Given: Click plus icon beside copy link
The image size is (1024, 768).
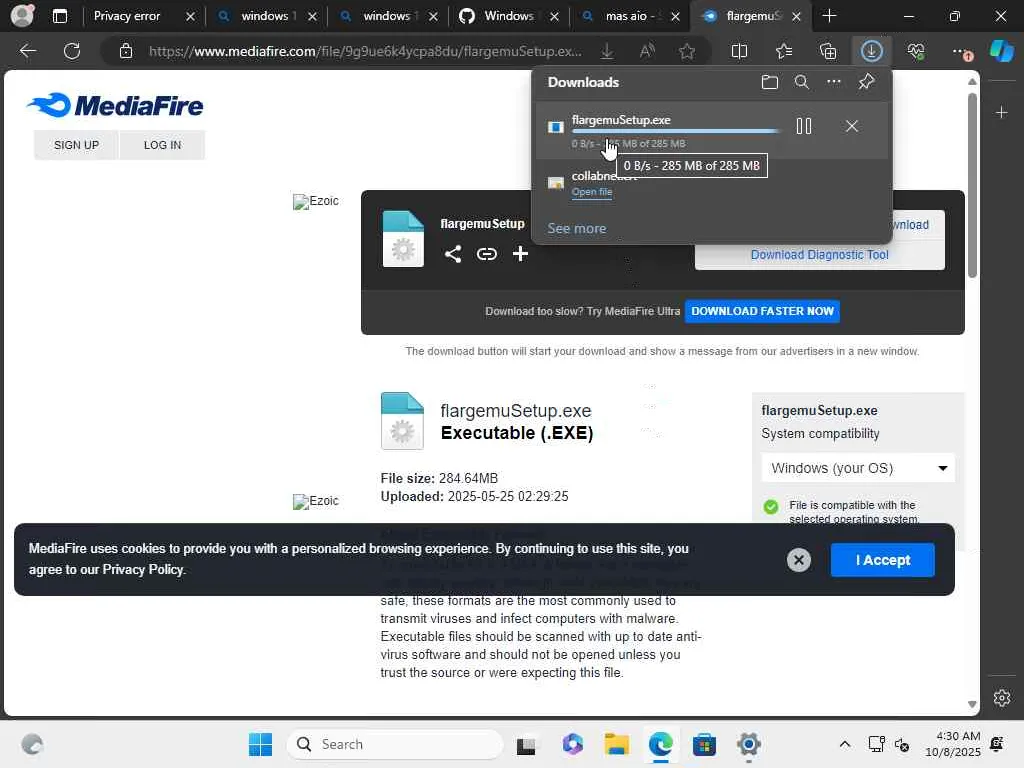Looking at the screenshot, I should click(520, 253).
